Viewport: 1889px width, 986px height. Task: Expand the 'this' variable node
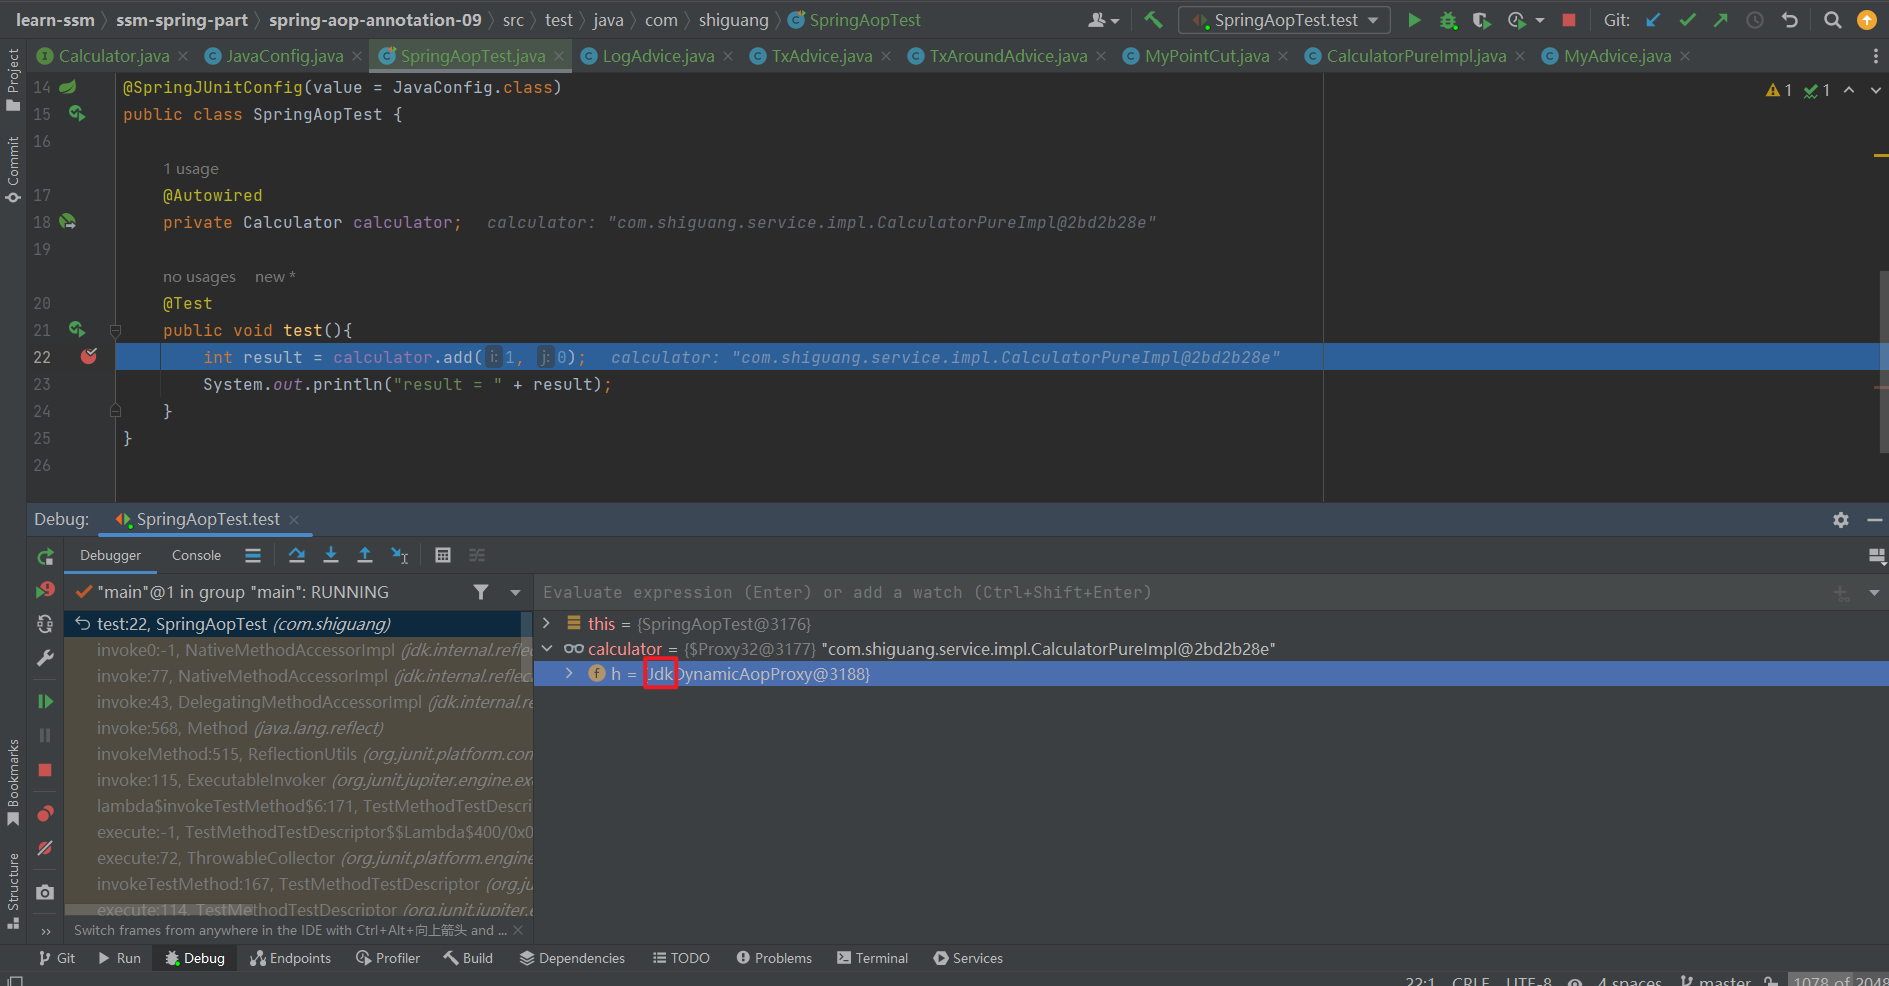click(x=546, y=623)
